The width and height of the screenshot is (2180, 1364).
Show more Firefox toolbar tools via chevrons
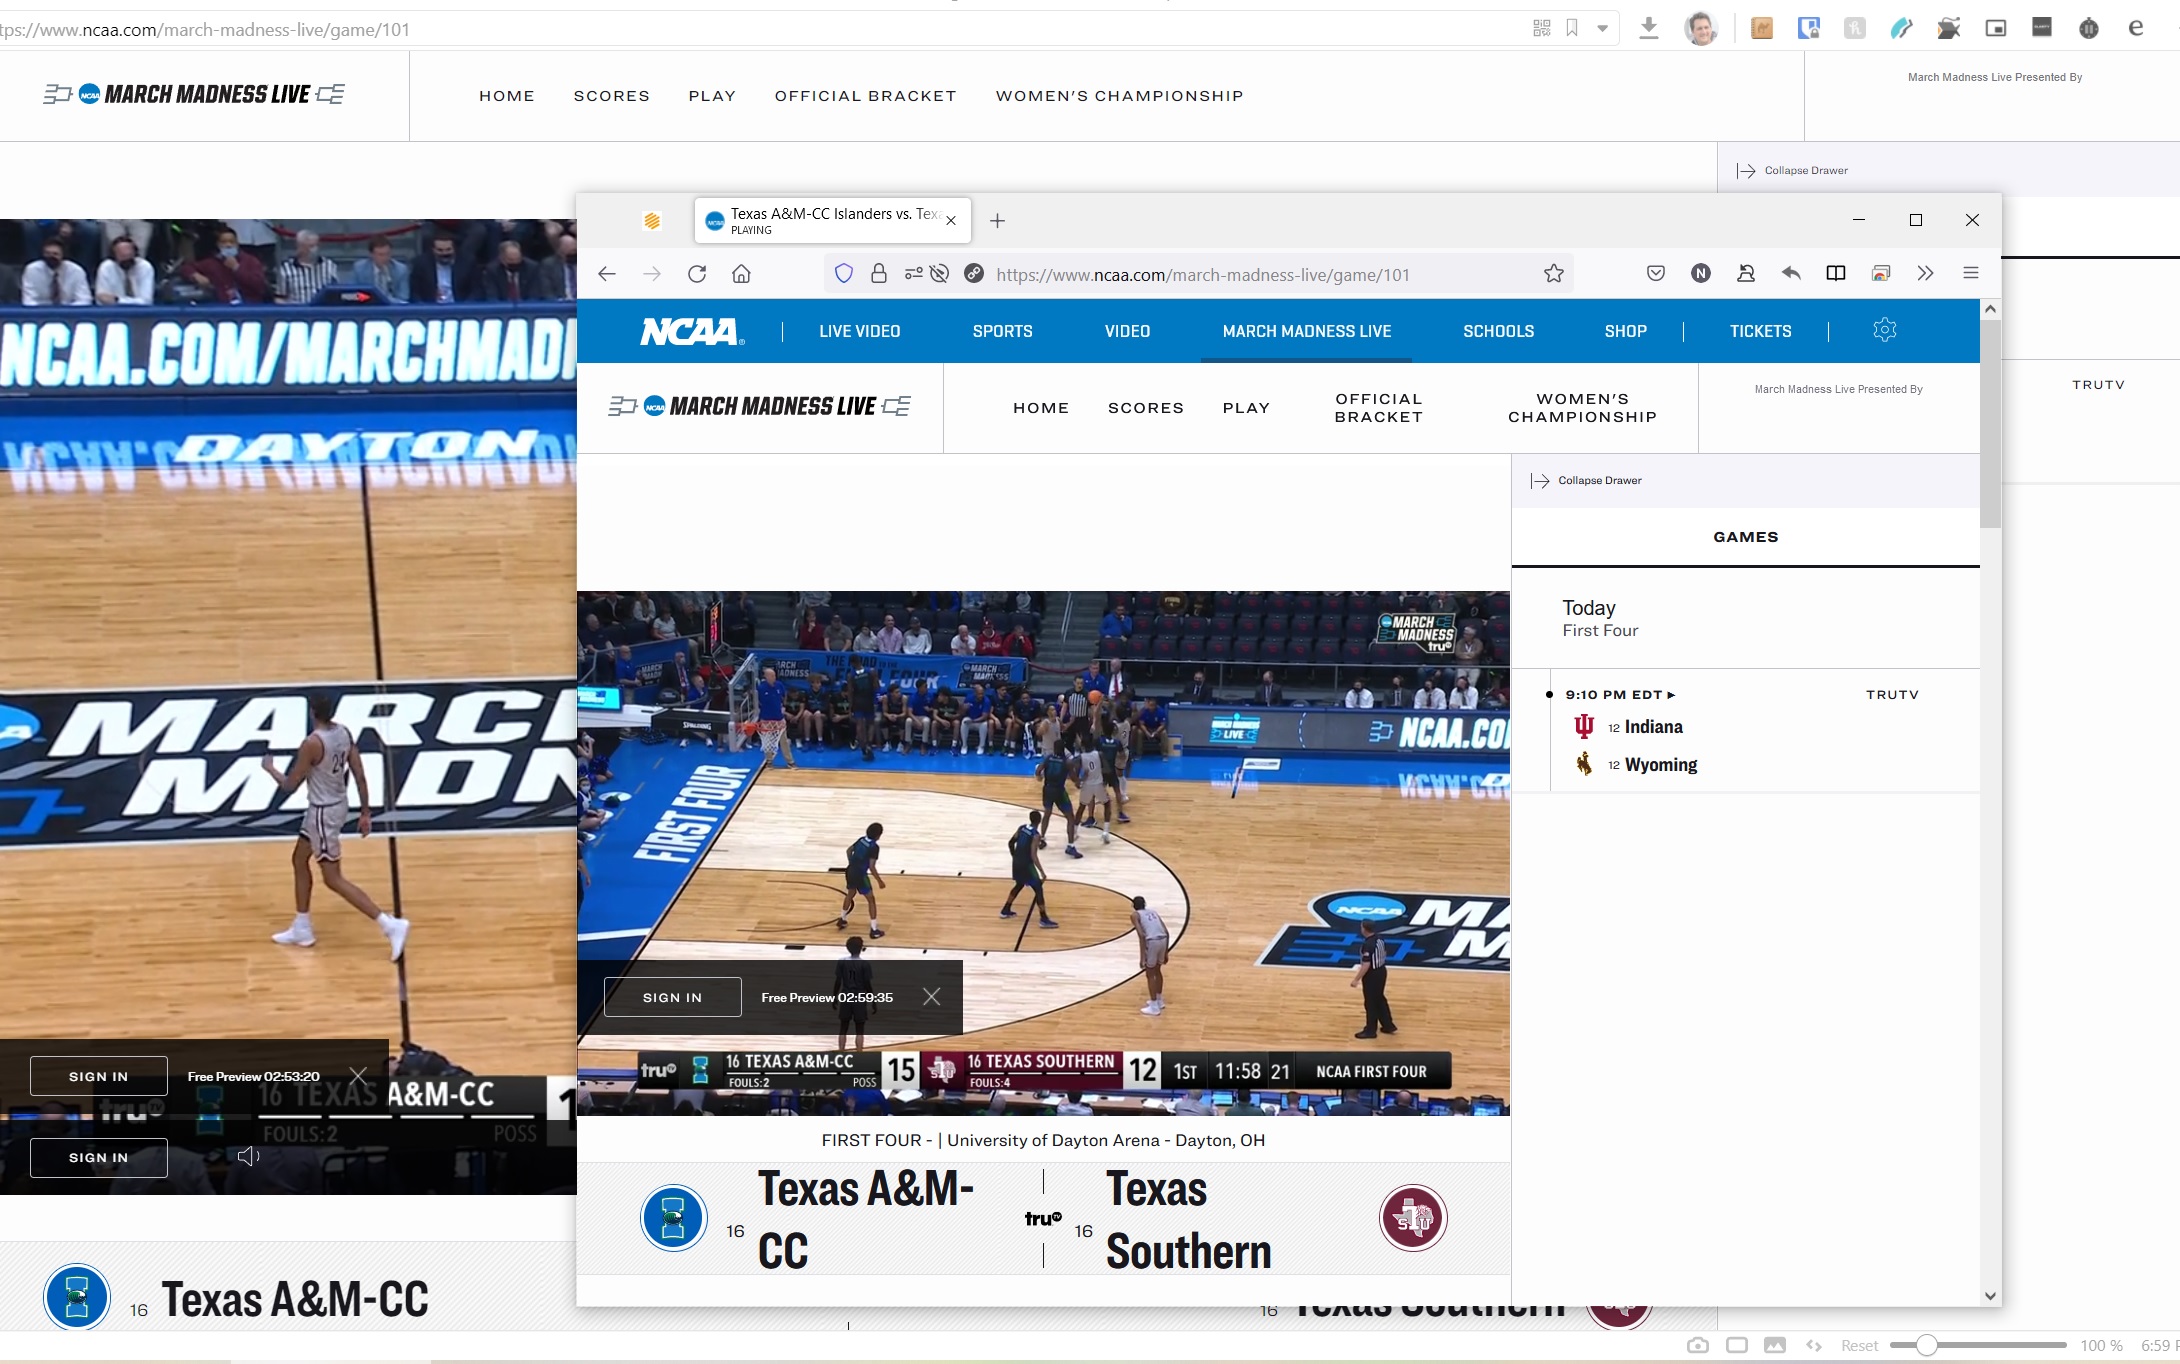[1926, 273]
